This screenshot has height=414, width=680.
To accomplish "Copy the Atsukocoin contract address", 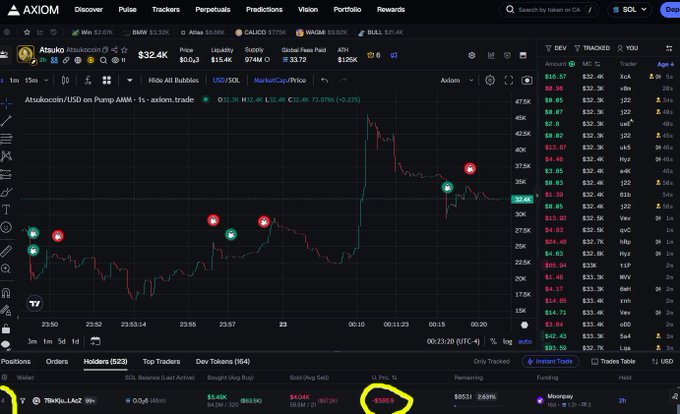I will (105, 50).
